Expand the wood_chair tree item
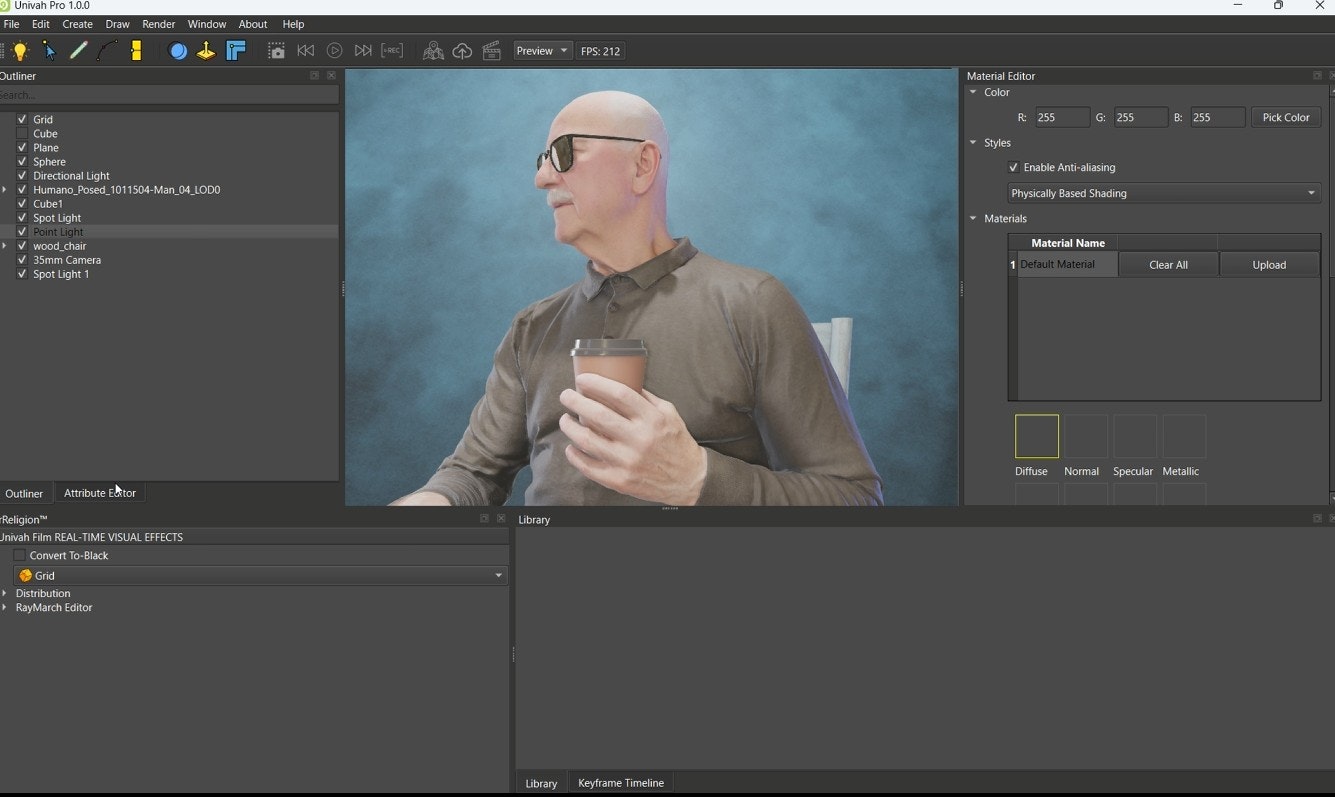The image size is (1335, 797). pos(5,246)
